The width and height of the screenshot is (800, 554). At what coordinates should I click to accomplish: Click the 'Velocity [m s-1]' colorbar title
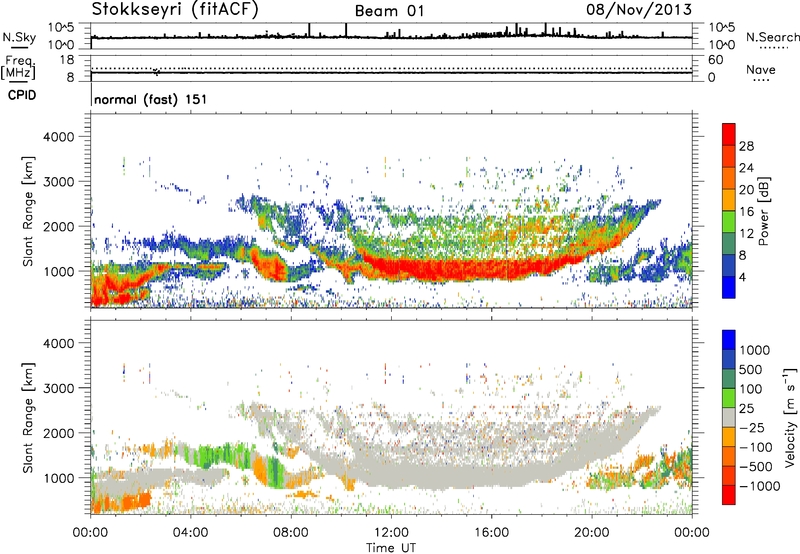click(x=790, y=417)
